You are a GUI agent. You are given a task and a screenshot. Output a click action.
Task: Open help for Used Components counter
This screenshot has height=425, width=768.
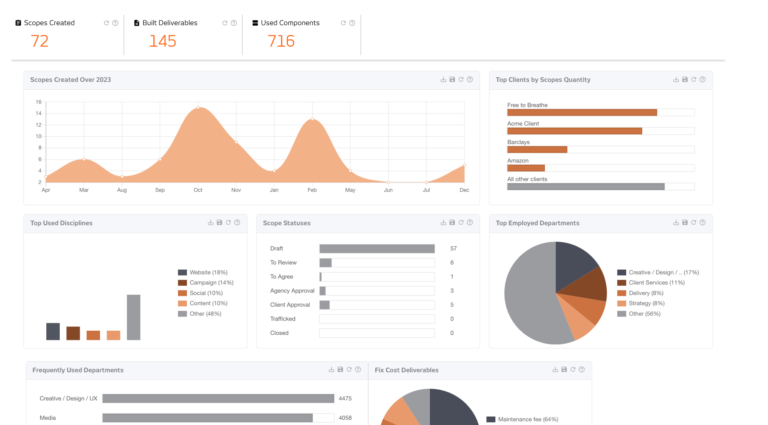pos(352,23)
